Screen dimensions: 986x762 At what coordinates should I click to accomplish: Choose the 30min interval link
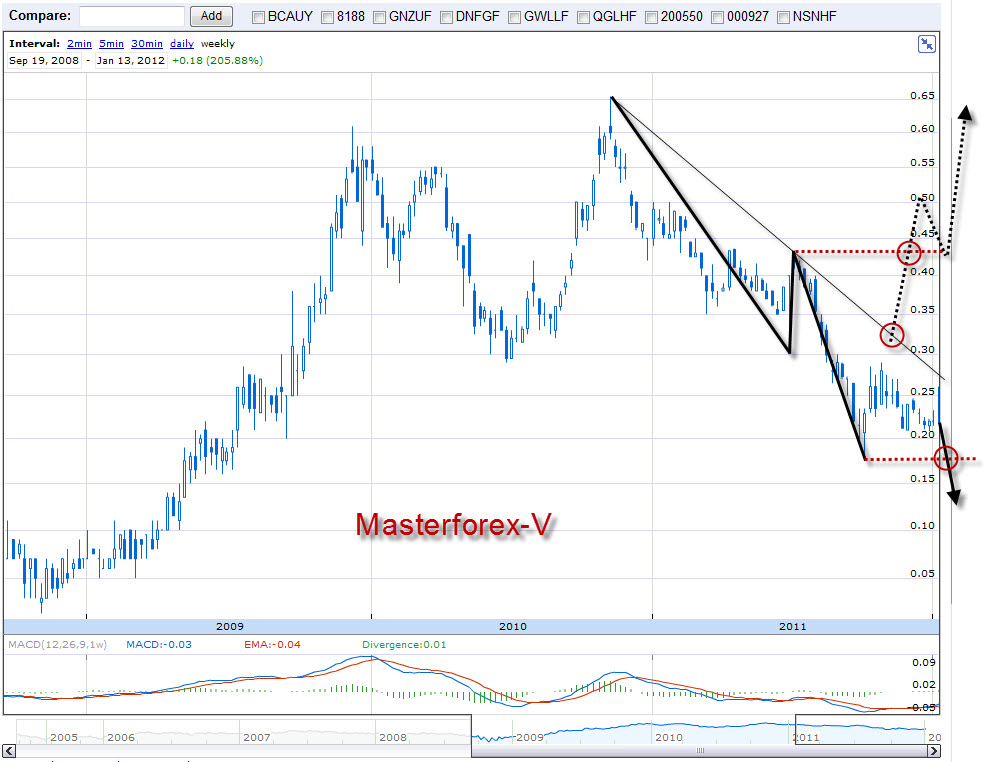click(x=147, y=43)
